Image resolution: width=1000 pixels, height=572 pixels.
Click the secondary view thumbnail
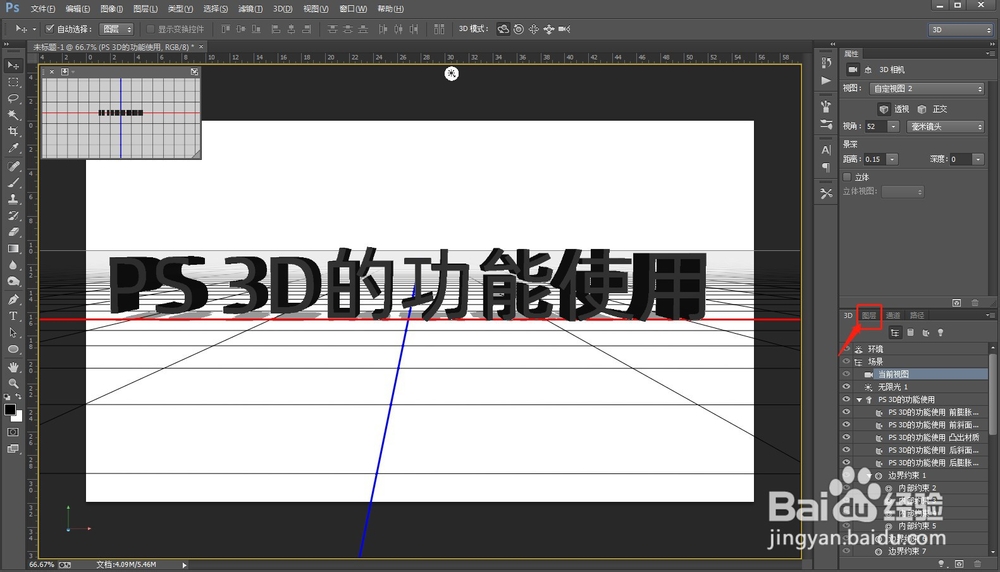[x=121, y=117]
